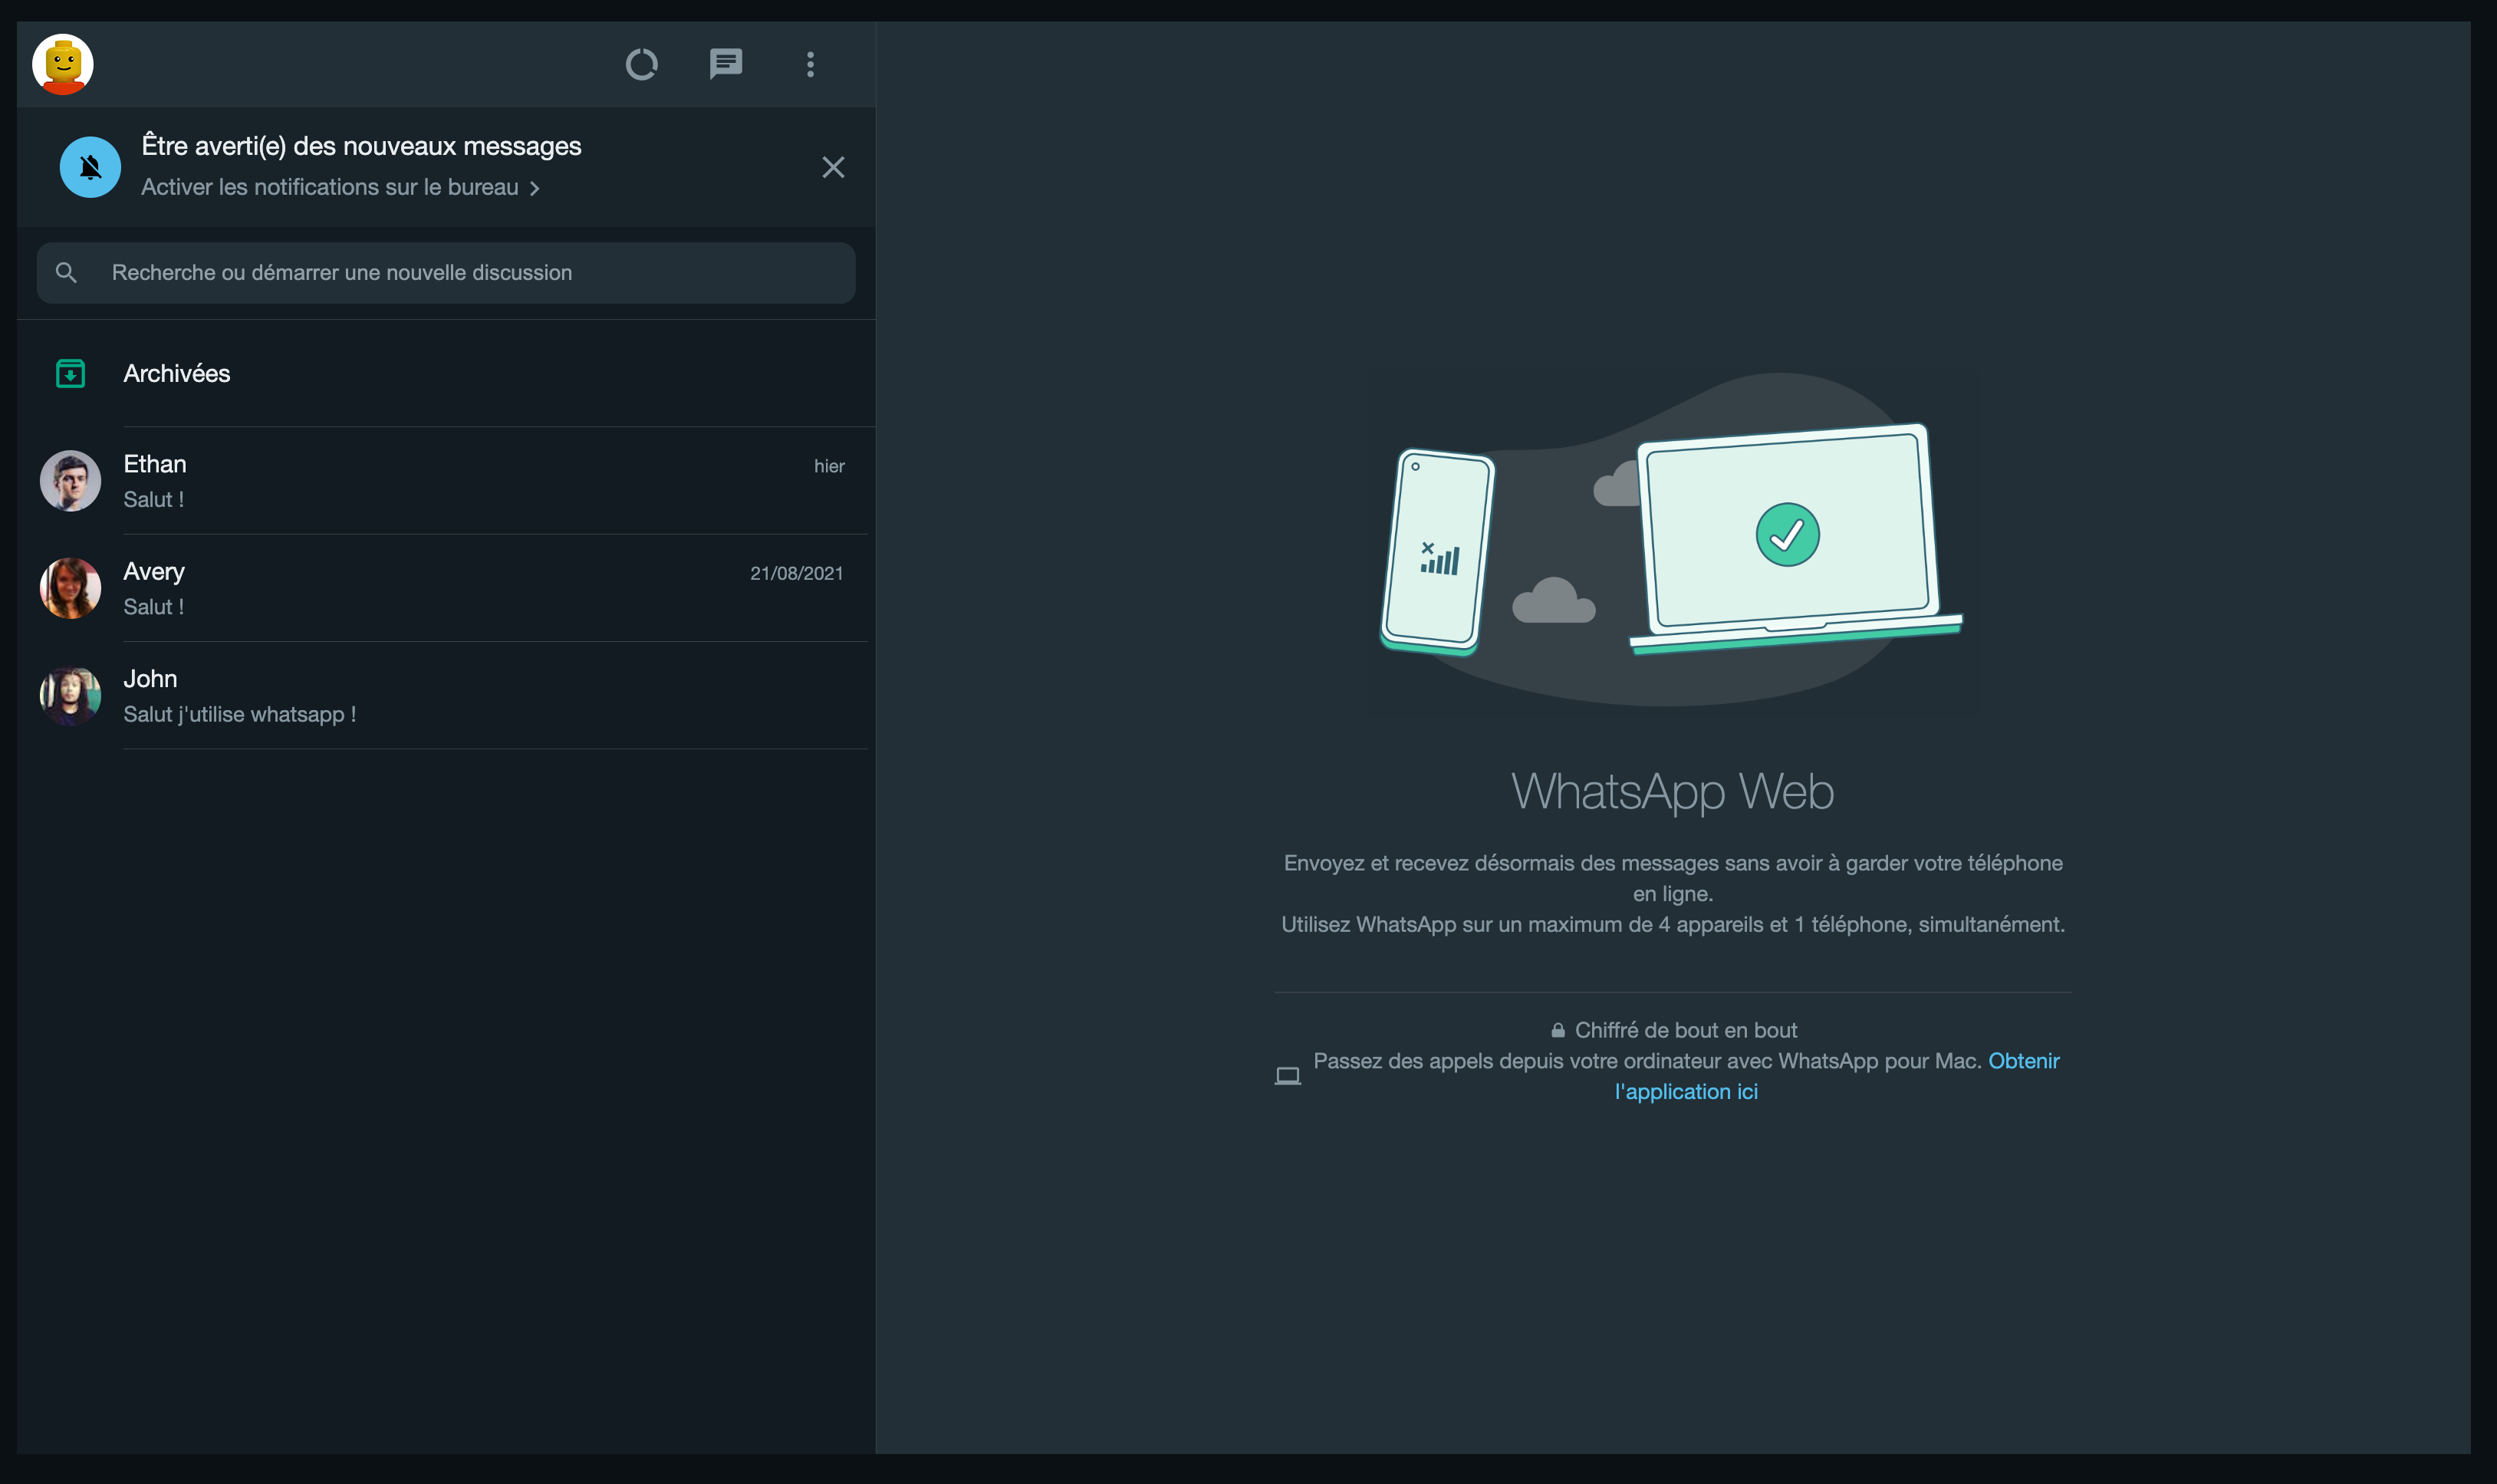
Task: Click John's avatar photo
Action: [x=70, y=696]
